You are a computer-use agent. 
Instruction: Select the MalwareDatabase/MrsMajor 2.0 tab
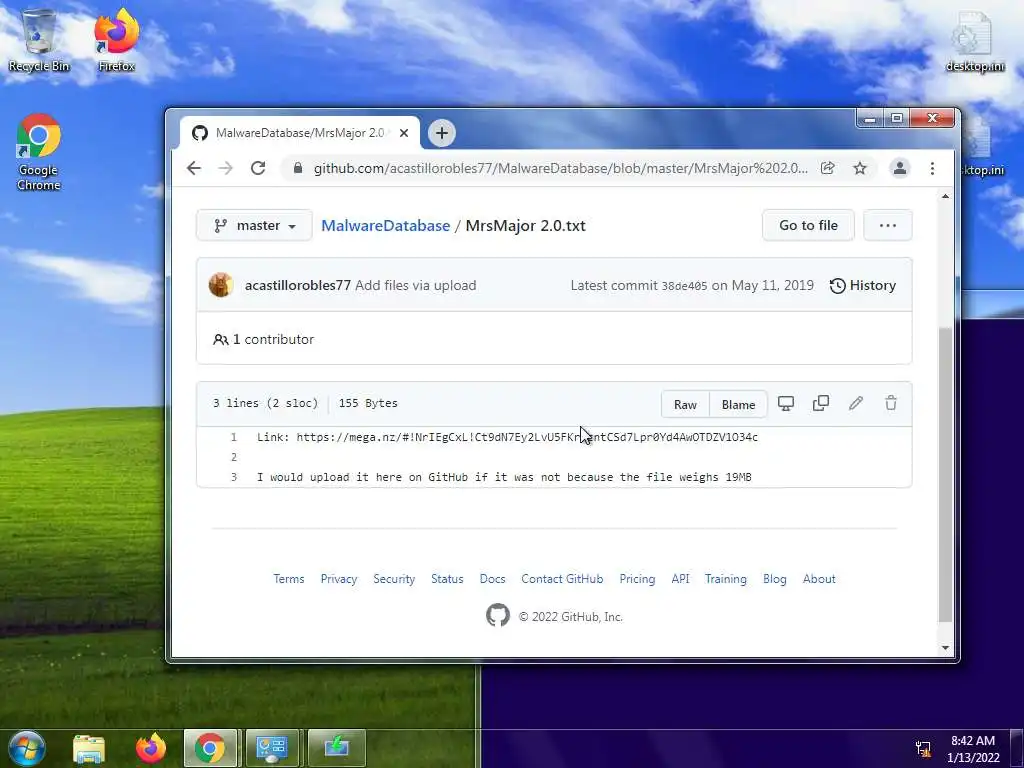coord(300,133)
